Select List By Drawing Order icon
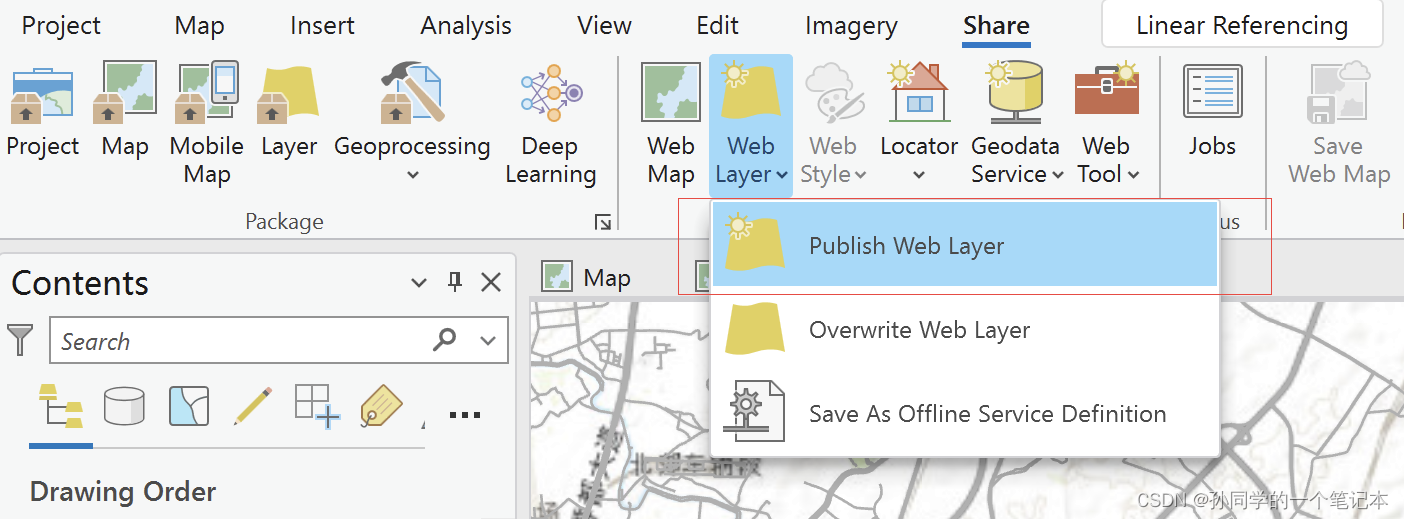 (x=61, y=407)
